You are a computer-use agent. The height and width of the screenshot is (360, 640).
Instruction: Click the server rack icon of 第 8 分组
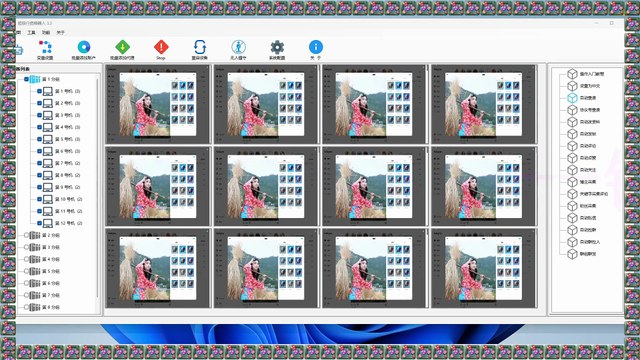(x=35, y=307)
